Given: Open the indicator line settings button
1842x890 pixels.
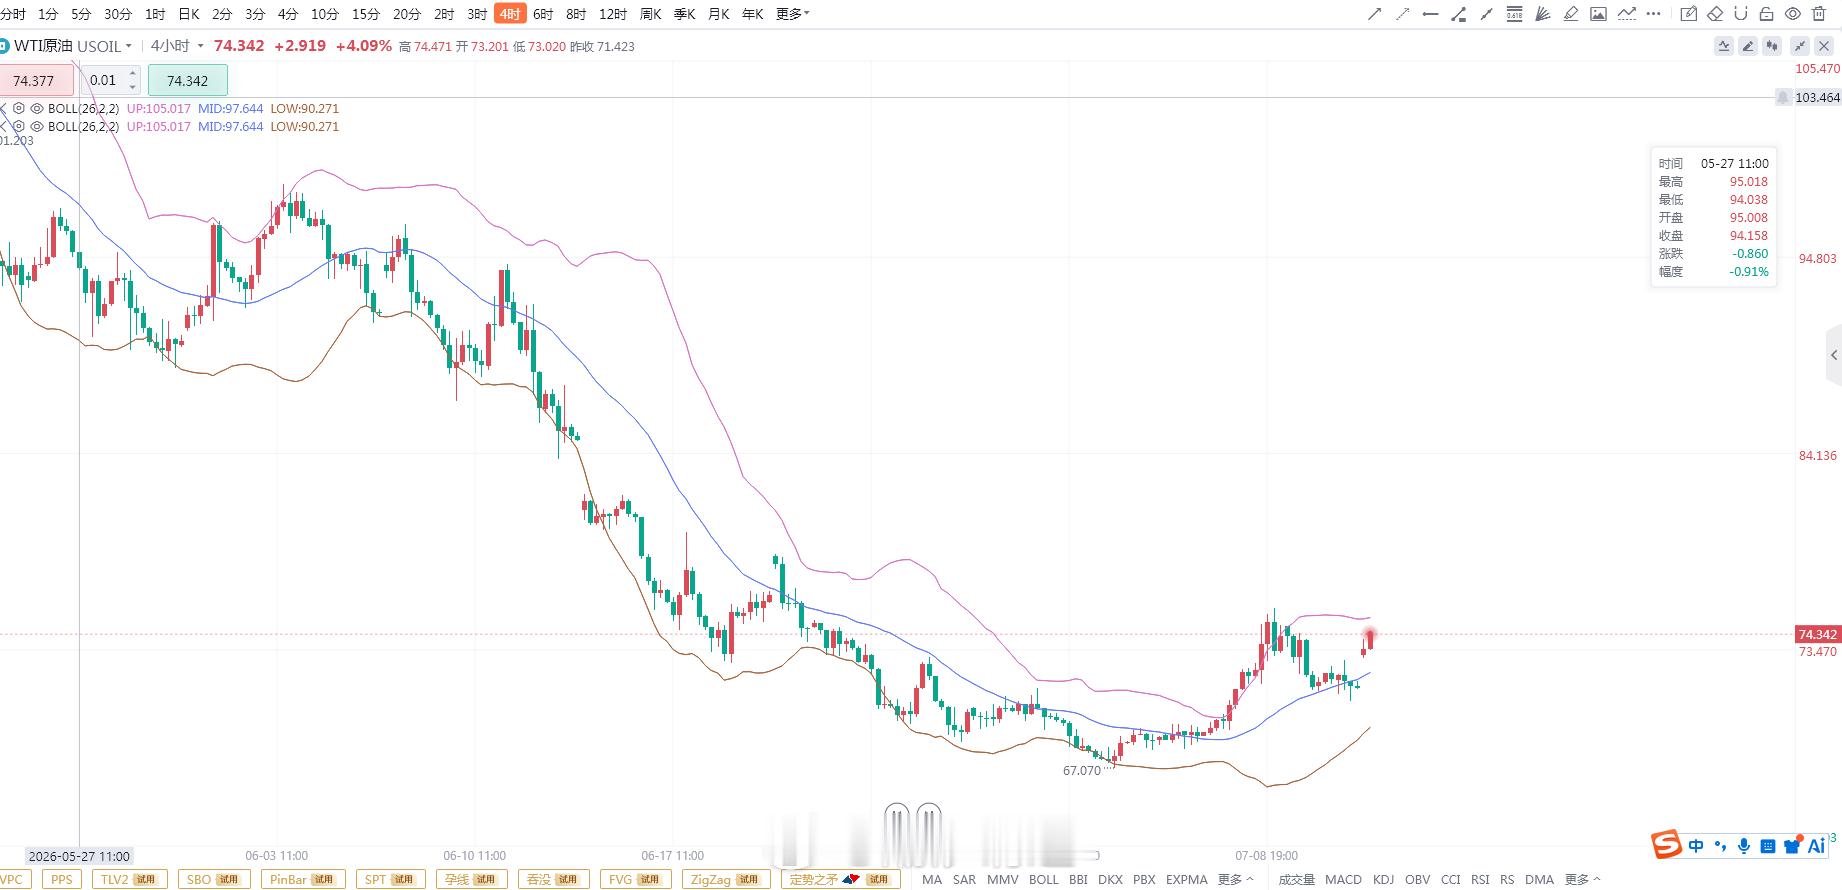Looking at the screenshot, I should click(x=1724, y=46).
